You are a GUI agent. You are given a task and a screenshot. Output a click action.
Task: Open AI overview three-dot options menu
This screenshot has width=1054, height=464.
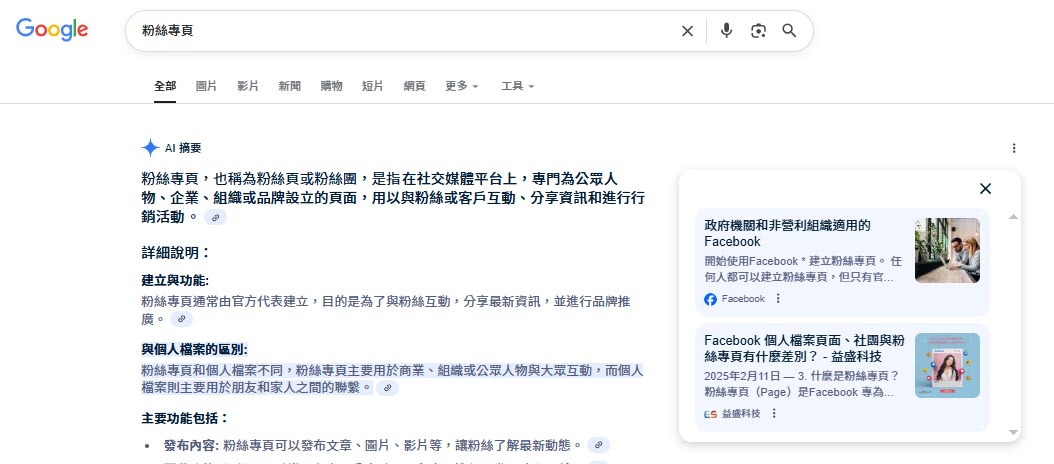pyautogui.click(x=1014, y=148)
